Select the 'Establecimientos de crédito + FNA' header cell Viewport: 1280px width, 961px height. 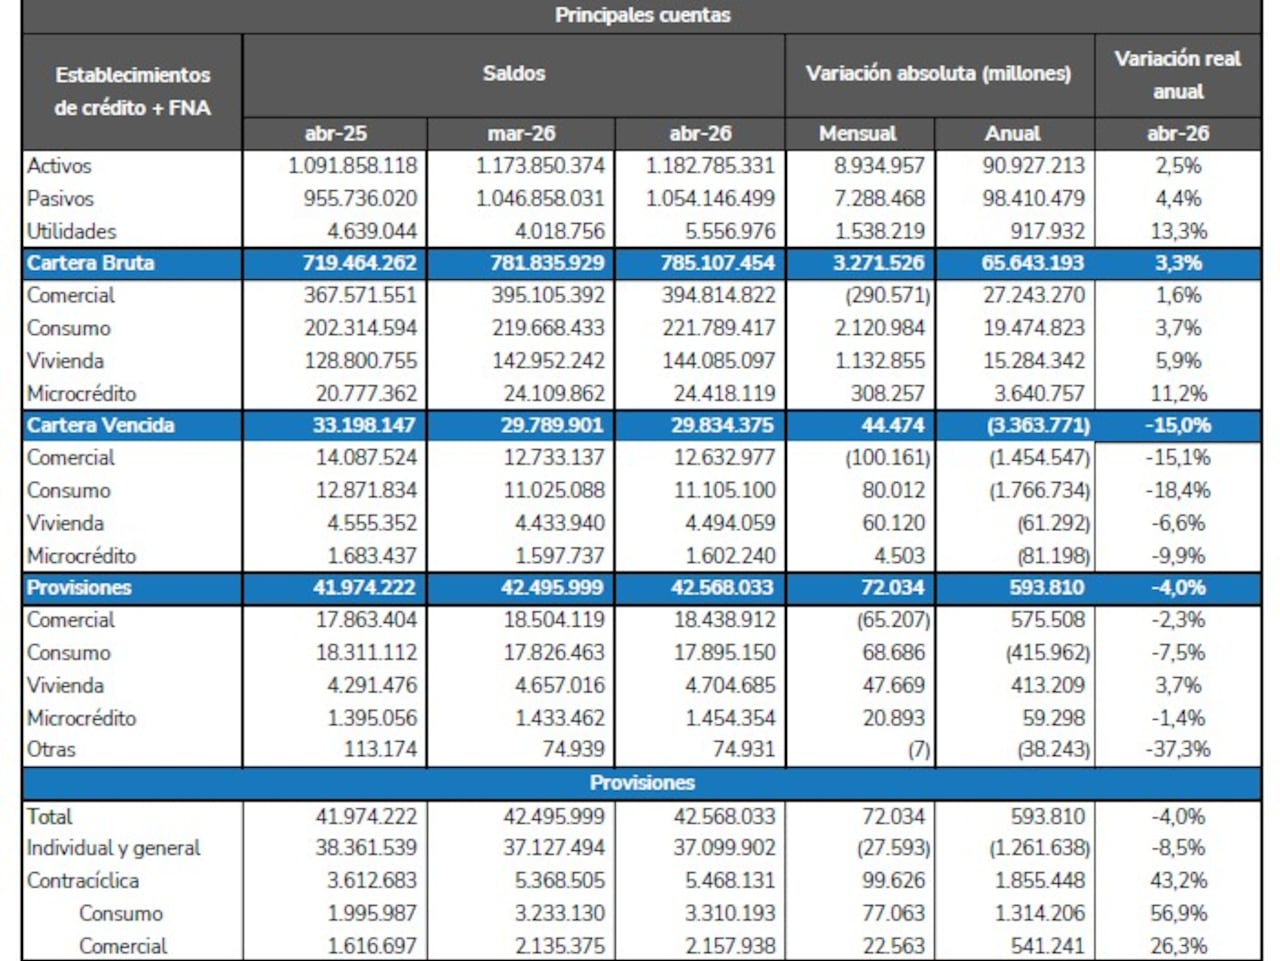click(x=132, y=91)
